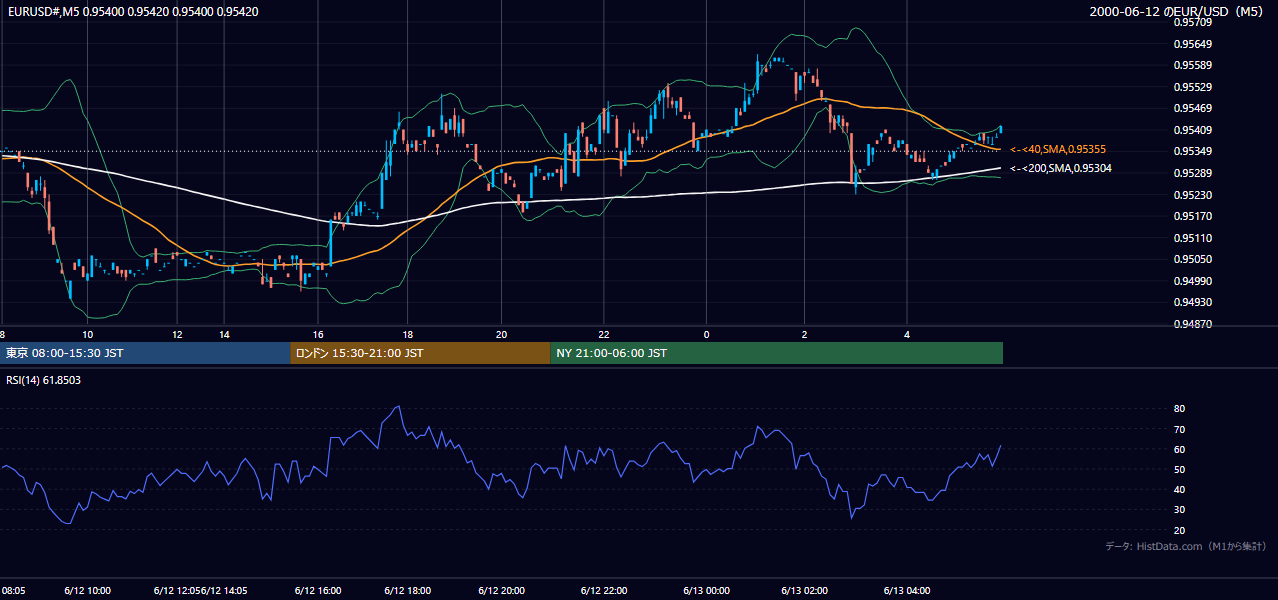Click the 08:05 time label at bottom

click(x=14, y=590)
